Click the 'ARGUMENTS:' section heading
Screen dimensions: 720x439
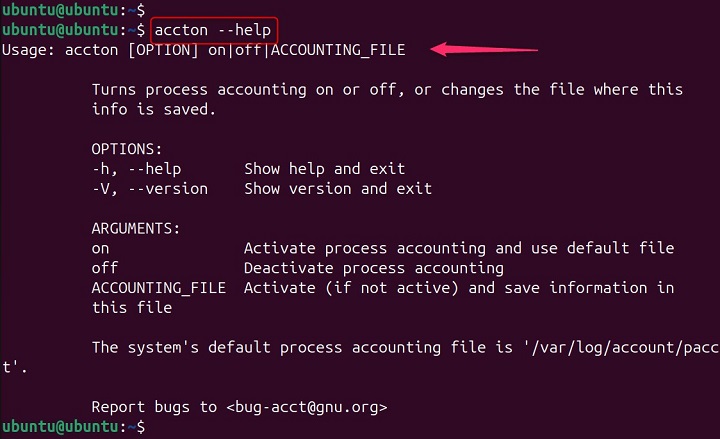(136, 228)
